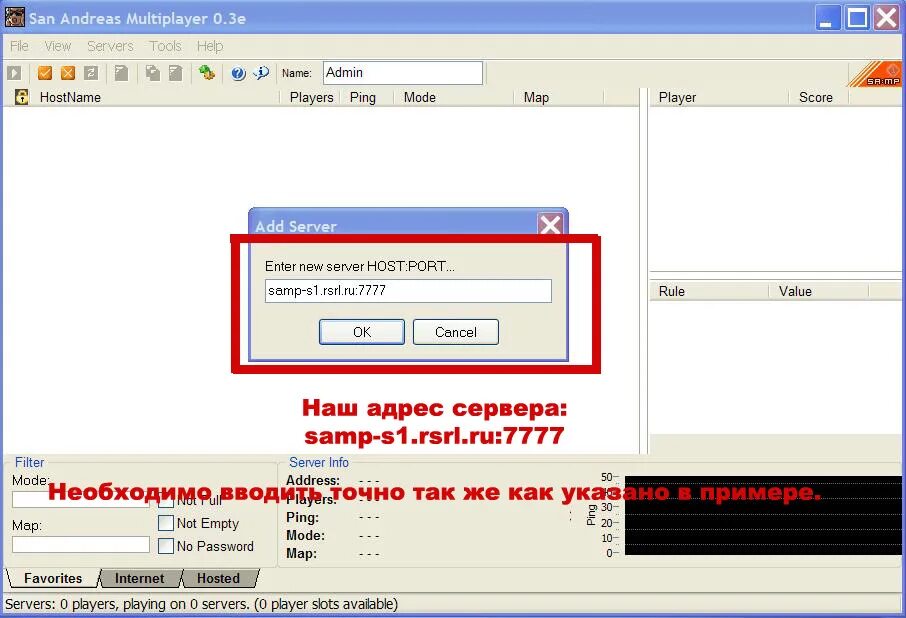This screenshot has height=618, width=906.
Task: Click the orange X Delete Server icon
Action: point(68,73)
